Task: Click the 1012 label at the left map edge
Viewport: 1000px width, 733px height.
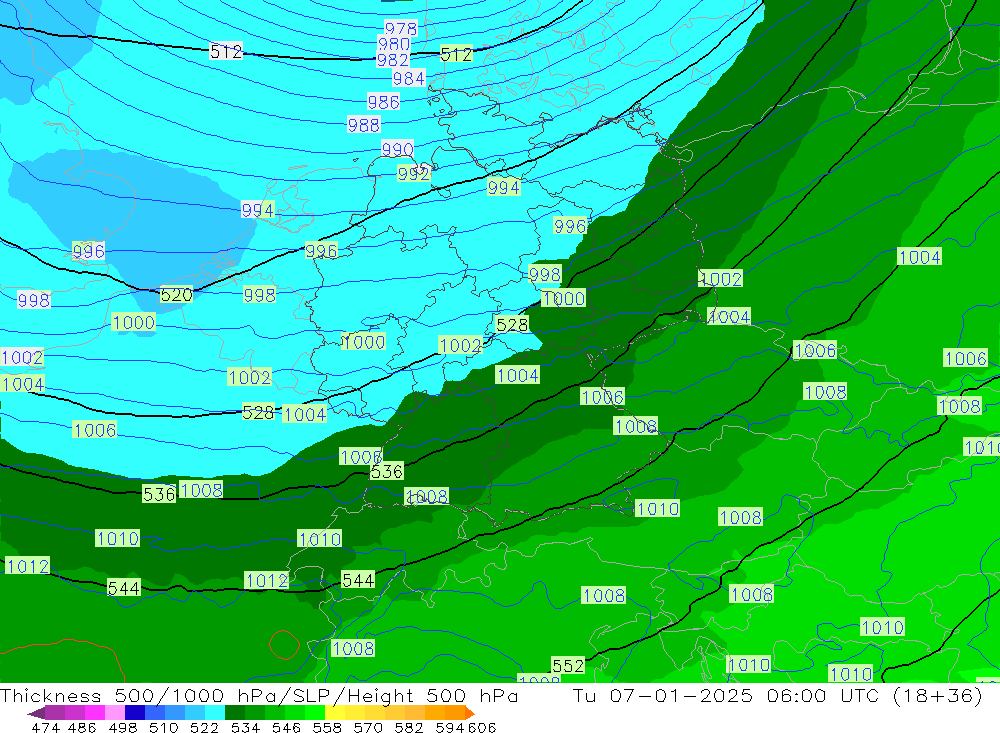Action: 27,565
